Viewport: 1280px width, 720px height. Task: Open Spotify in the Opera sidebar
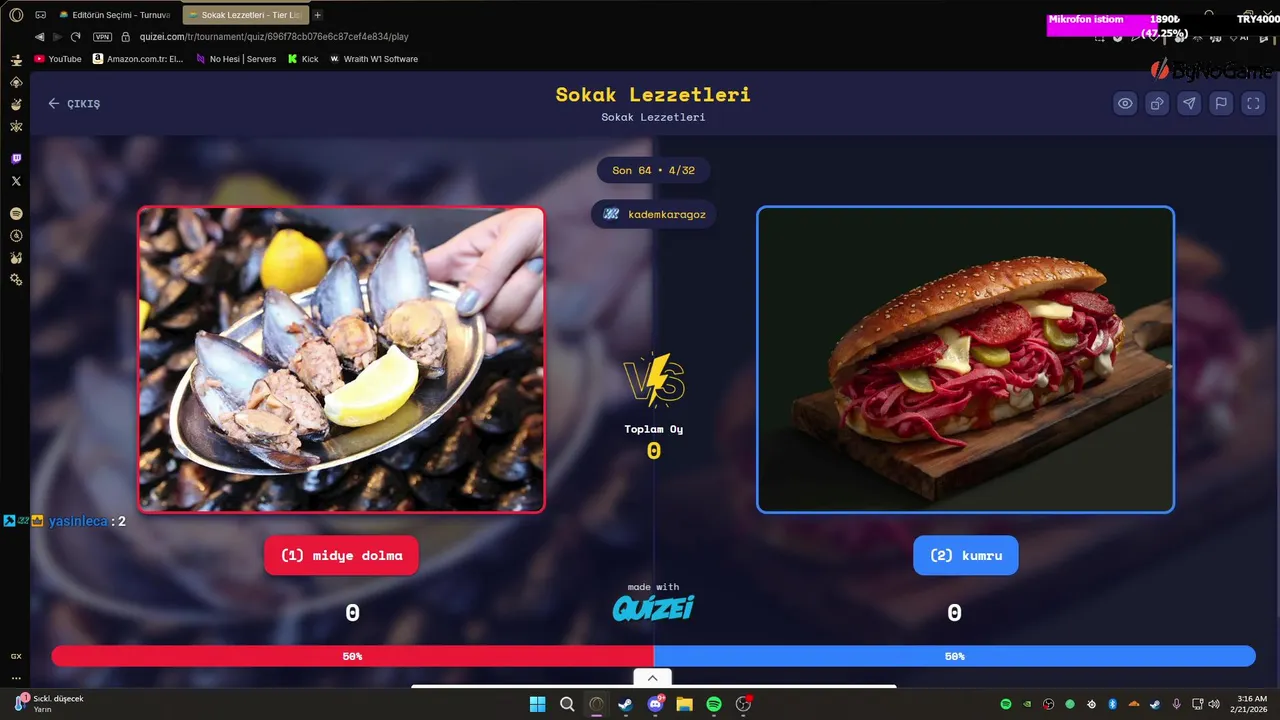[x=16, y=214]
